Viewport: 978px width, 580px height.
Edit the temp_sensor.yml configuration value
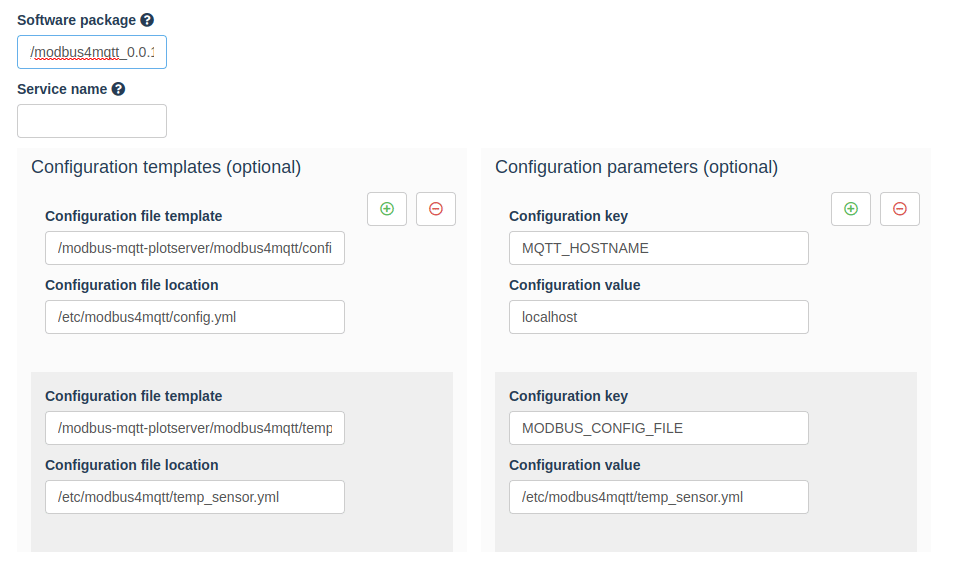(658, 496)
